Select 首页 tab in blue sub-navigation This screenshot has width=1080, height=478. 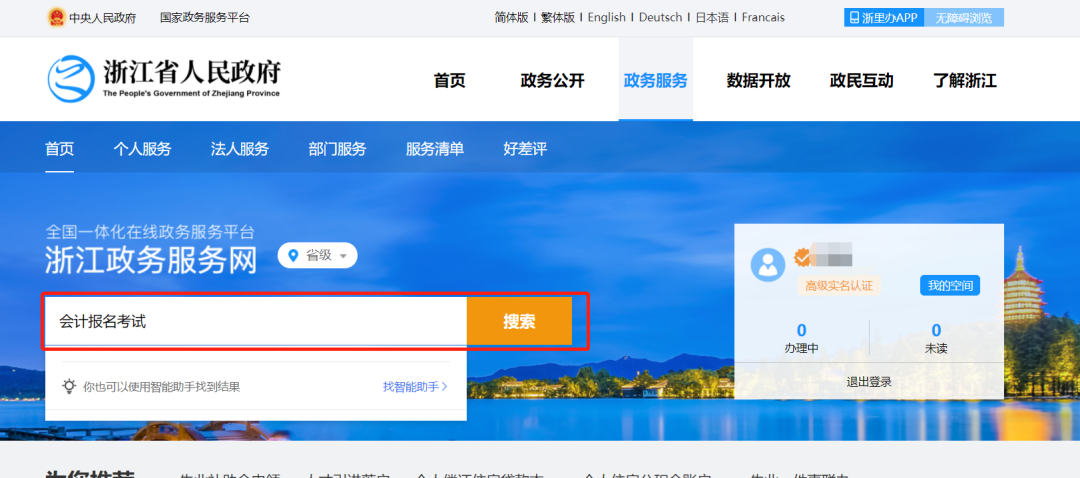[59, 149]
